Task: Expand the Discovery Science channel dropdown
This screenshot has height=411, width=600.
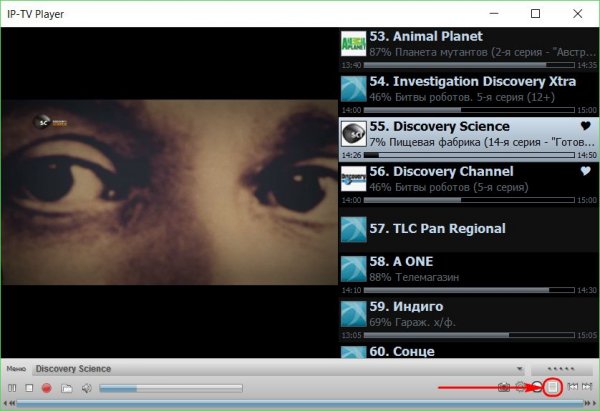Action: pos(519,369)
